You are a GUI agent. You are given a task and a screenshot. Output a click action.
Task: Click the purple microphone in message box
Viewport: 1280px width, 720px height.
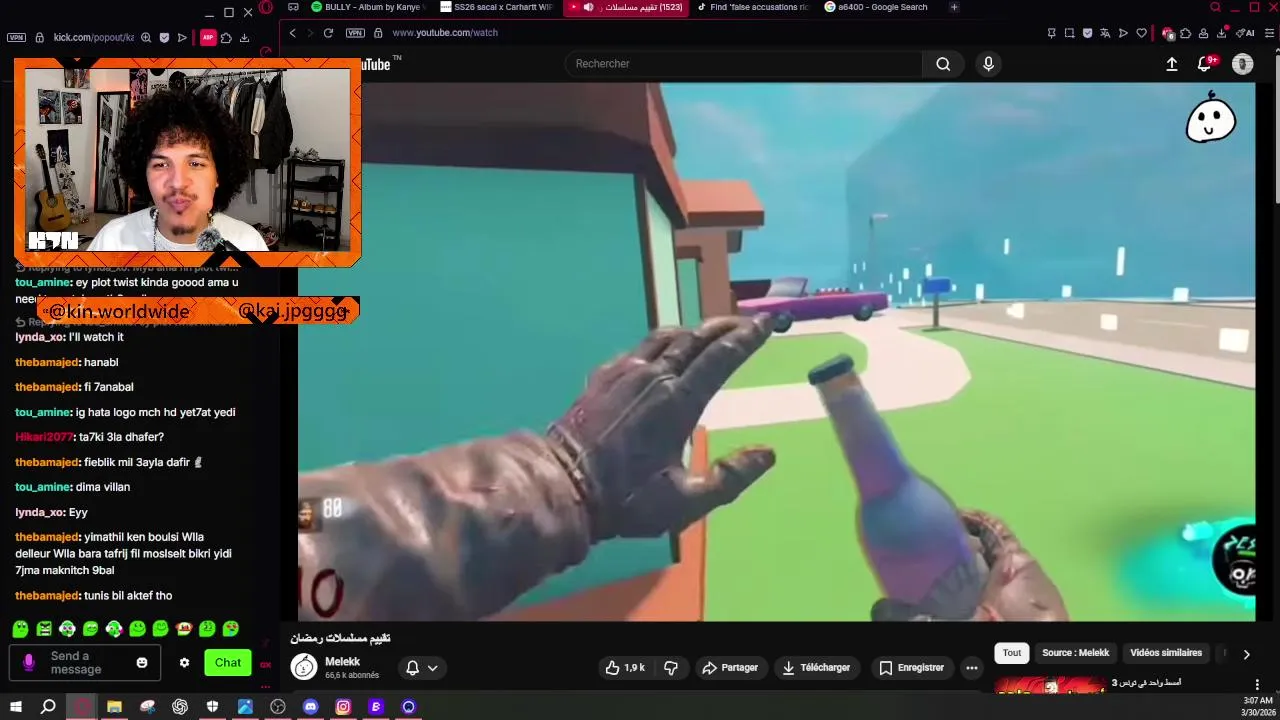[x=29, y=662]
